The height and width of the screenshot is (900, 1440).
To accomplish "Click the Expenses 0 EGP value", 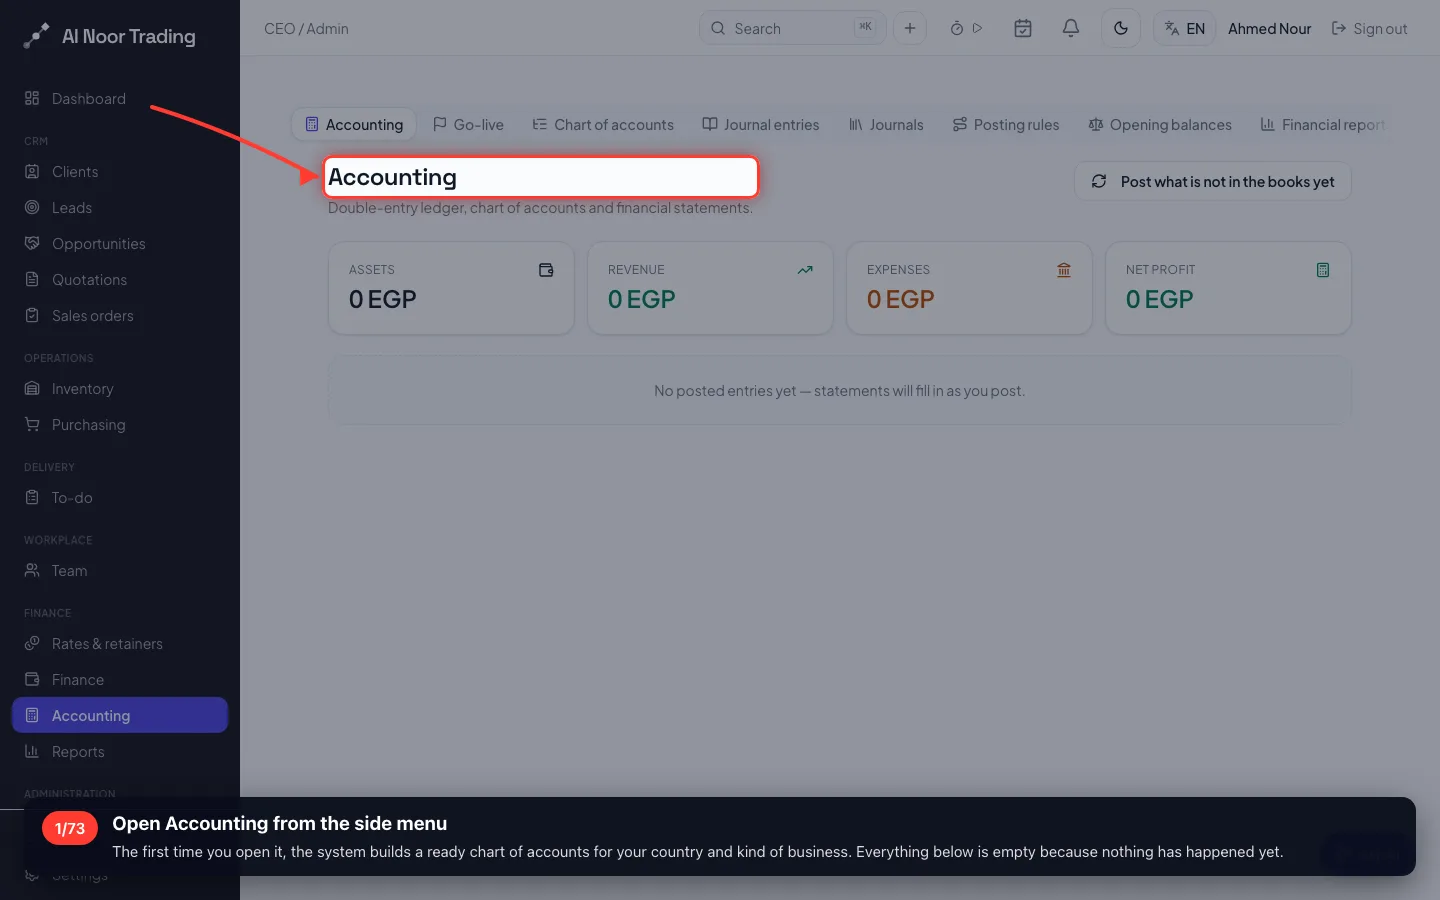I will [x=901, y=299].
